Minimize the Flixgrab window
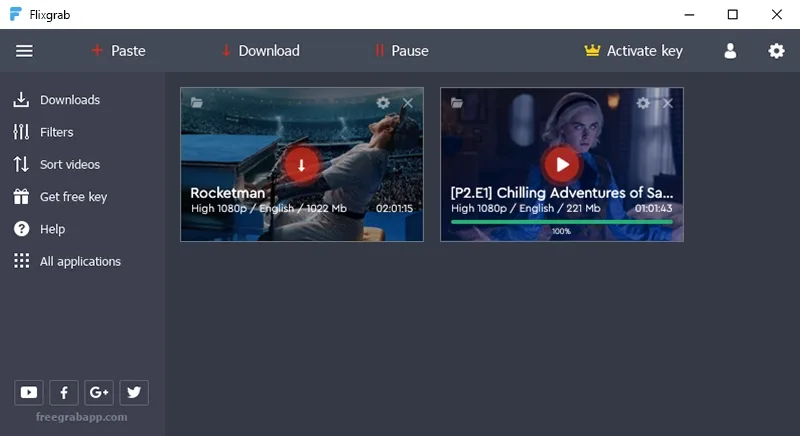This screenshot has width=800, height=436. pos(689,15)
